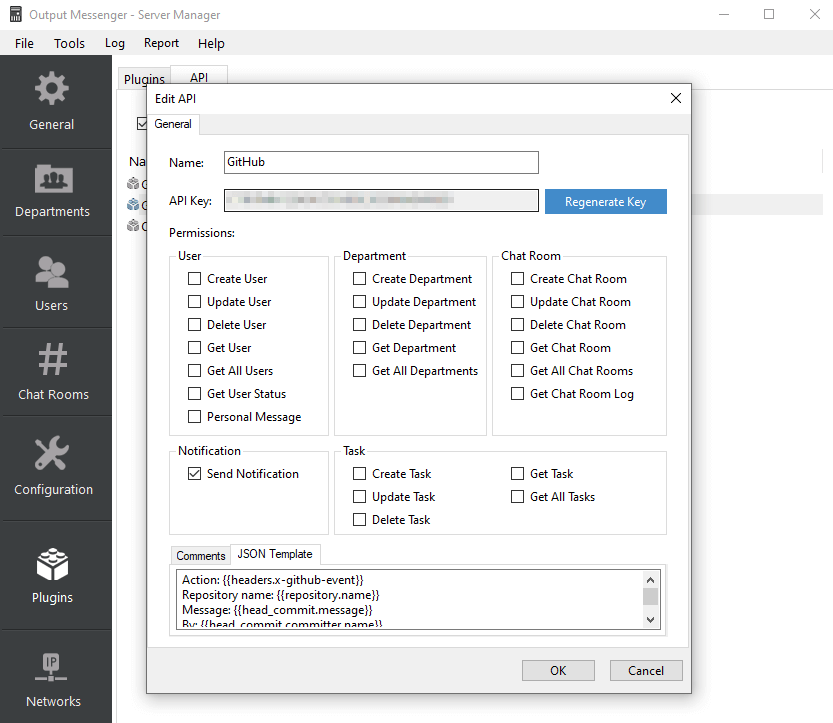Enable Delete Task permission

point(360,520)
